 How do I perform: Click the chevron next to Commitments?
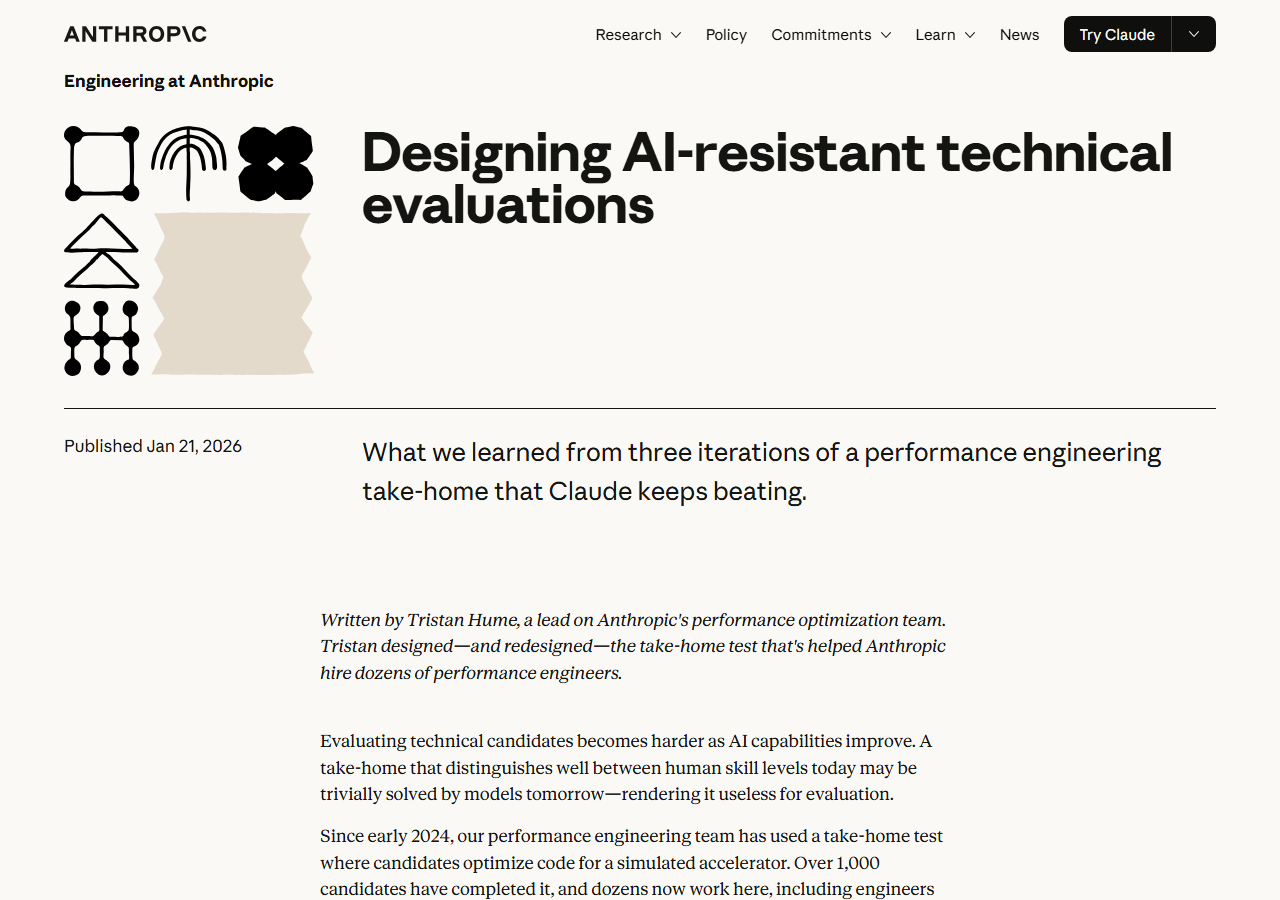[886, 35]
